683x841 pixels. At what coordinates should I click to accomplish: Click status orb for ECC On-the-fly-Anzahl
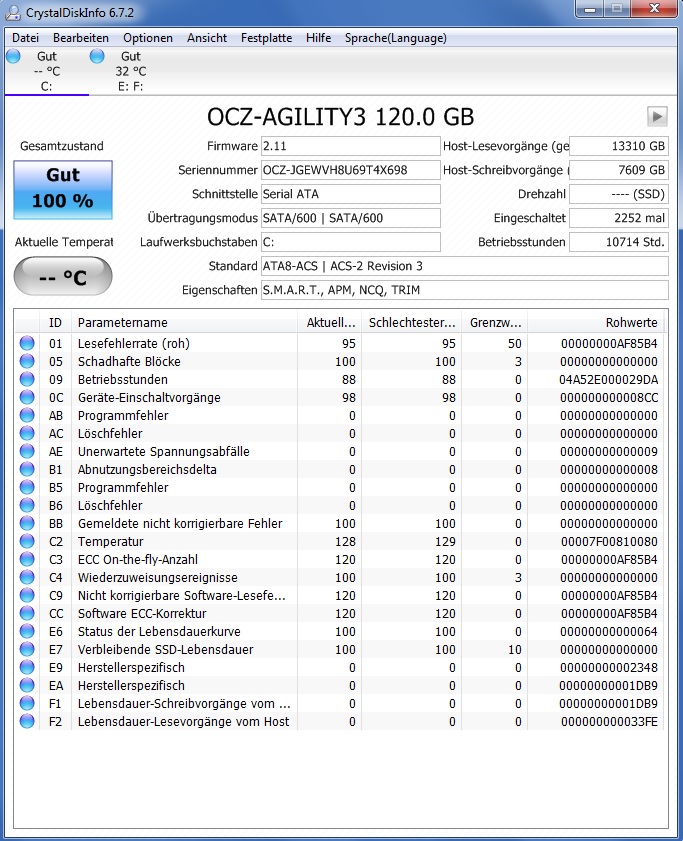coord(27,559)
